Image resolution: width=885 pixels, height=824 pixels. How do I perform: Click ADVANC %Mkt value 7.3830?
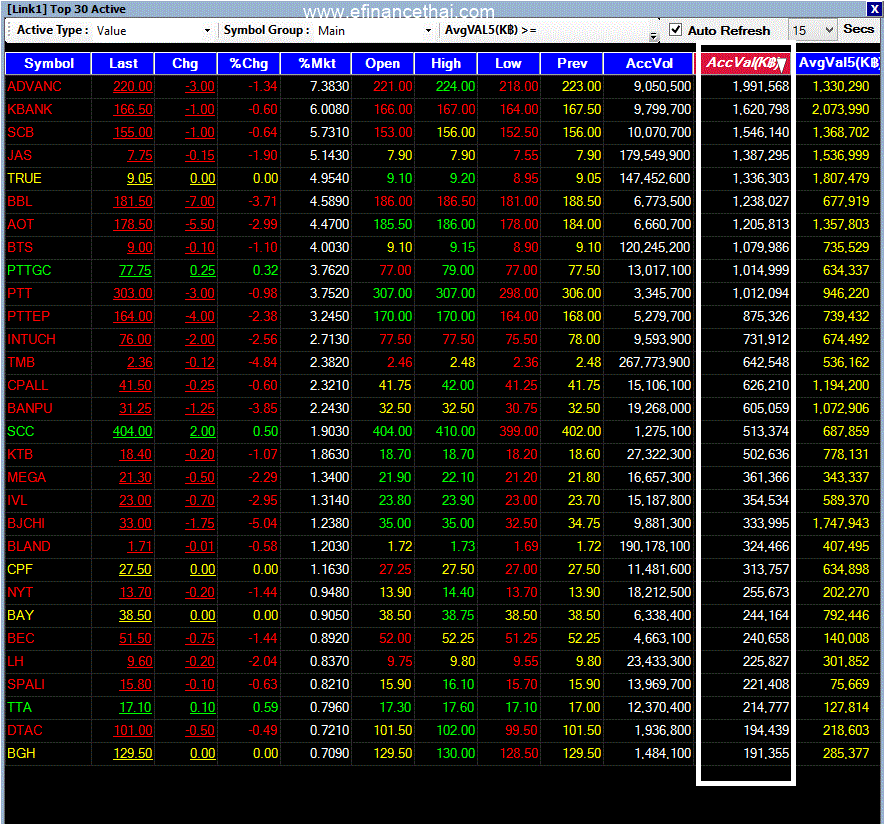point(330,86)
